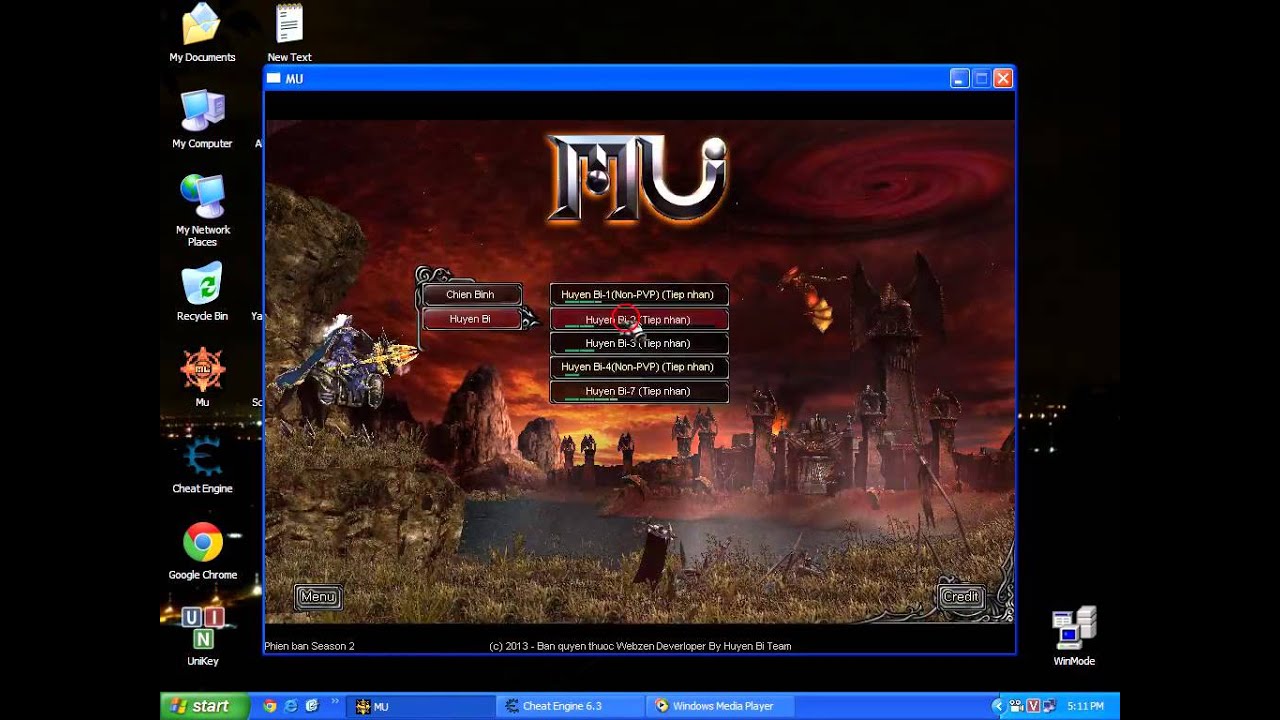This screenshot has height=720, width=1280.
Task: Choose server Huyen Bi-7 (Tiep nhan)
Action: coord(639,391)
